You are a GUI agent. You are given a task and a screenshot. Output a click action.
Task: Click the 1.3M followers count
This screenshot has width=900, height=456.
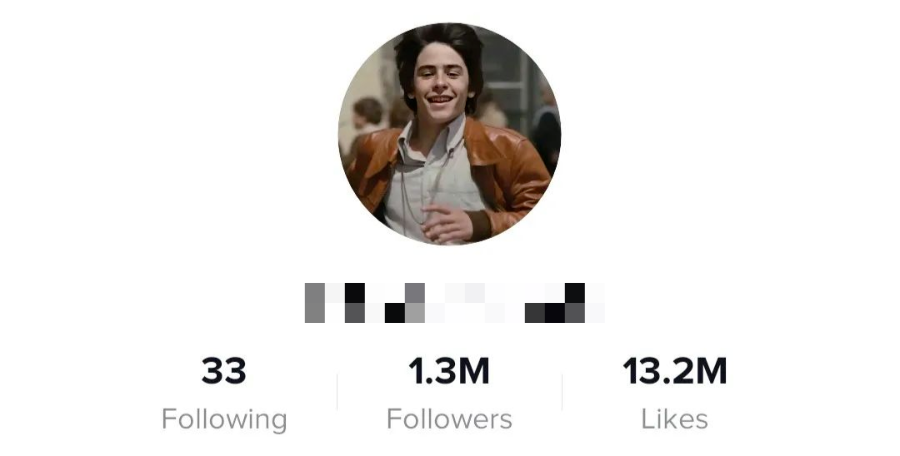pos(449,371)
